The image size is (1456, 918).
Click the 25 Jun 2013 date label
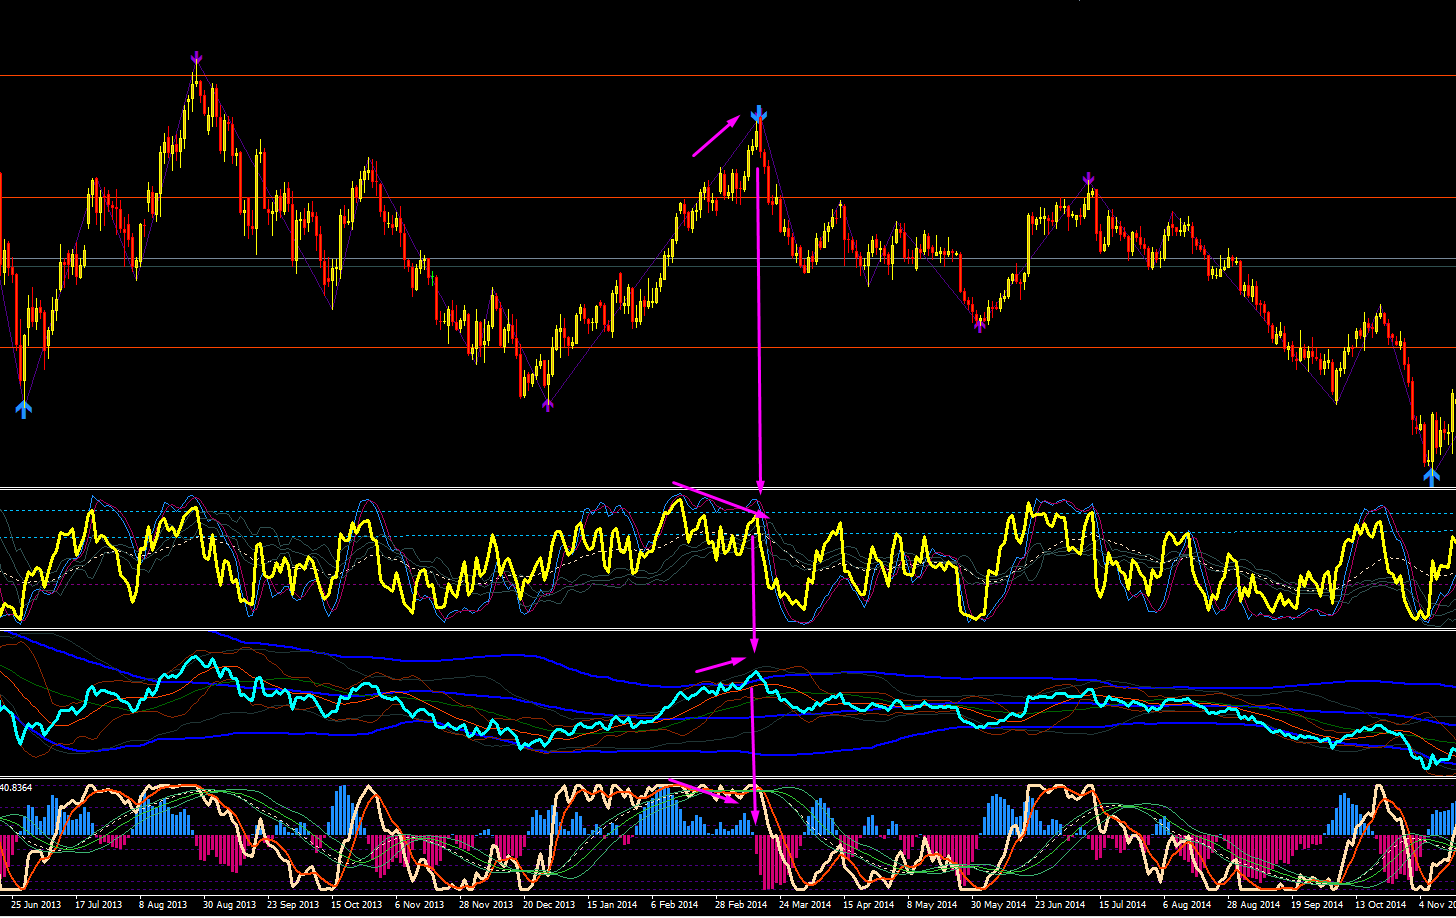click(x=36, y=905)
